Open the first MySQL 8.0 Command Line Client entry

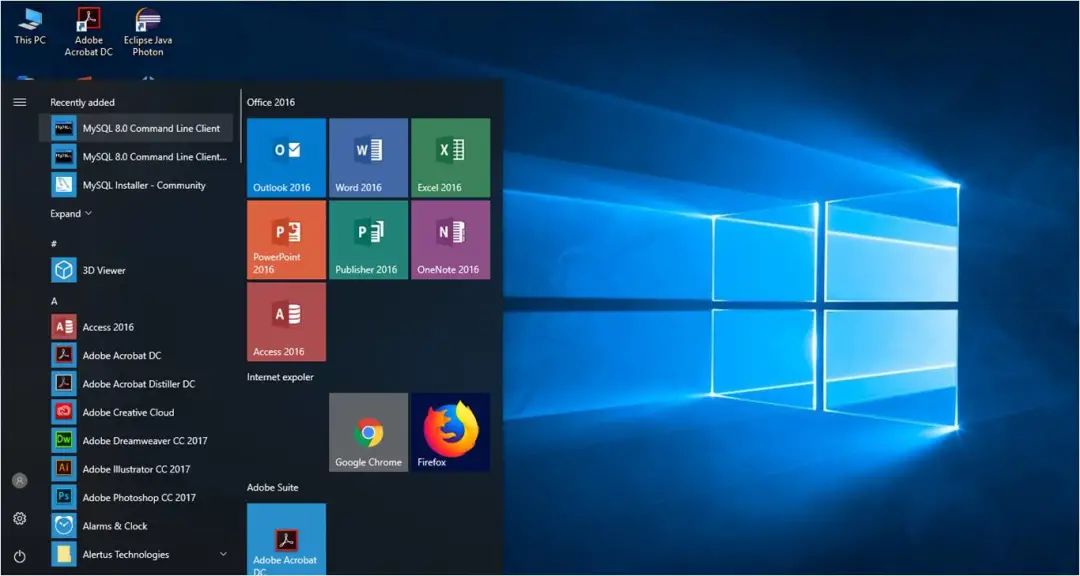click(x=136, y=128)
